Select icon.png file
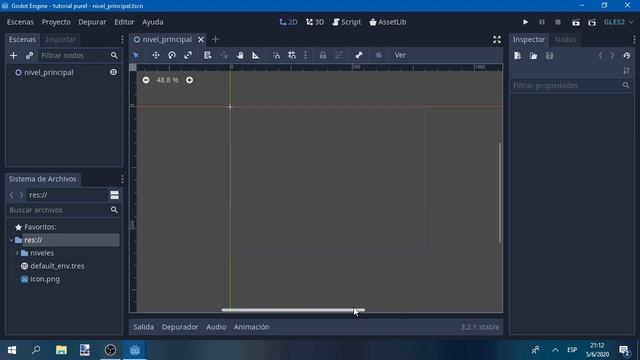The width and height of the screenshot is (640, 360). point(45,279)
